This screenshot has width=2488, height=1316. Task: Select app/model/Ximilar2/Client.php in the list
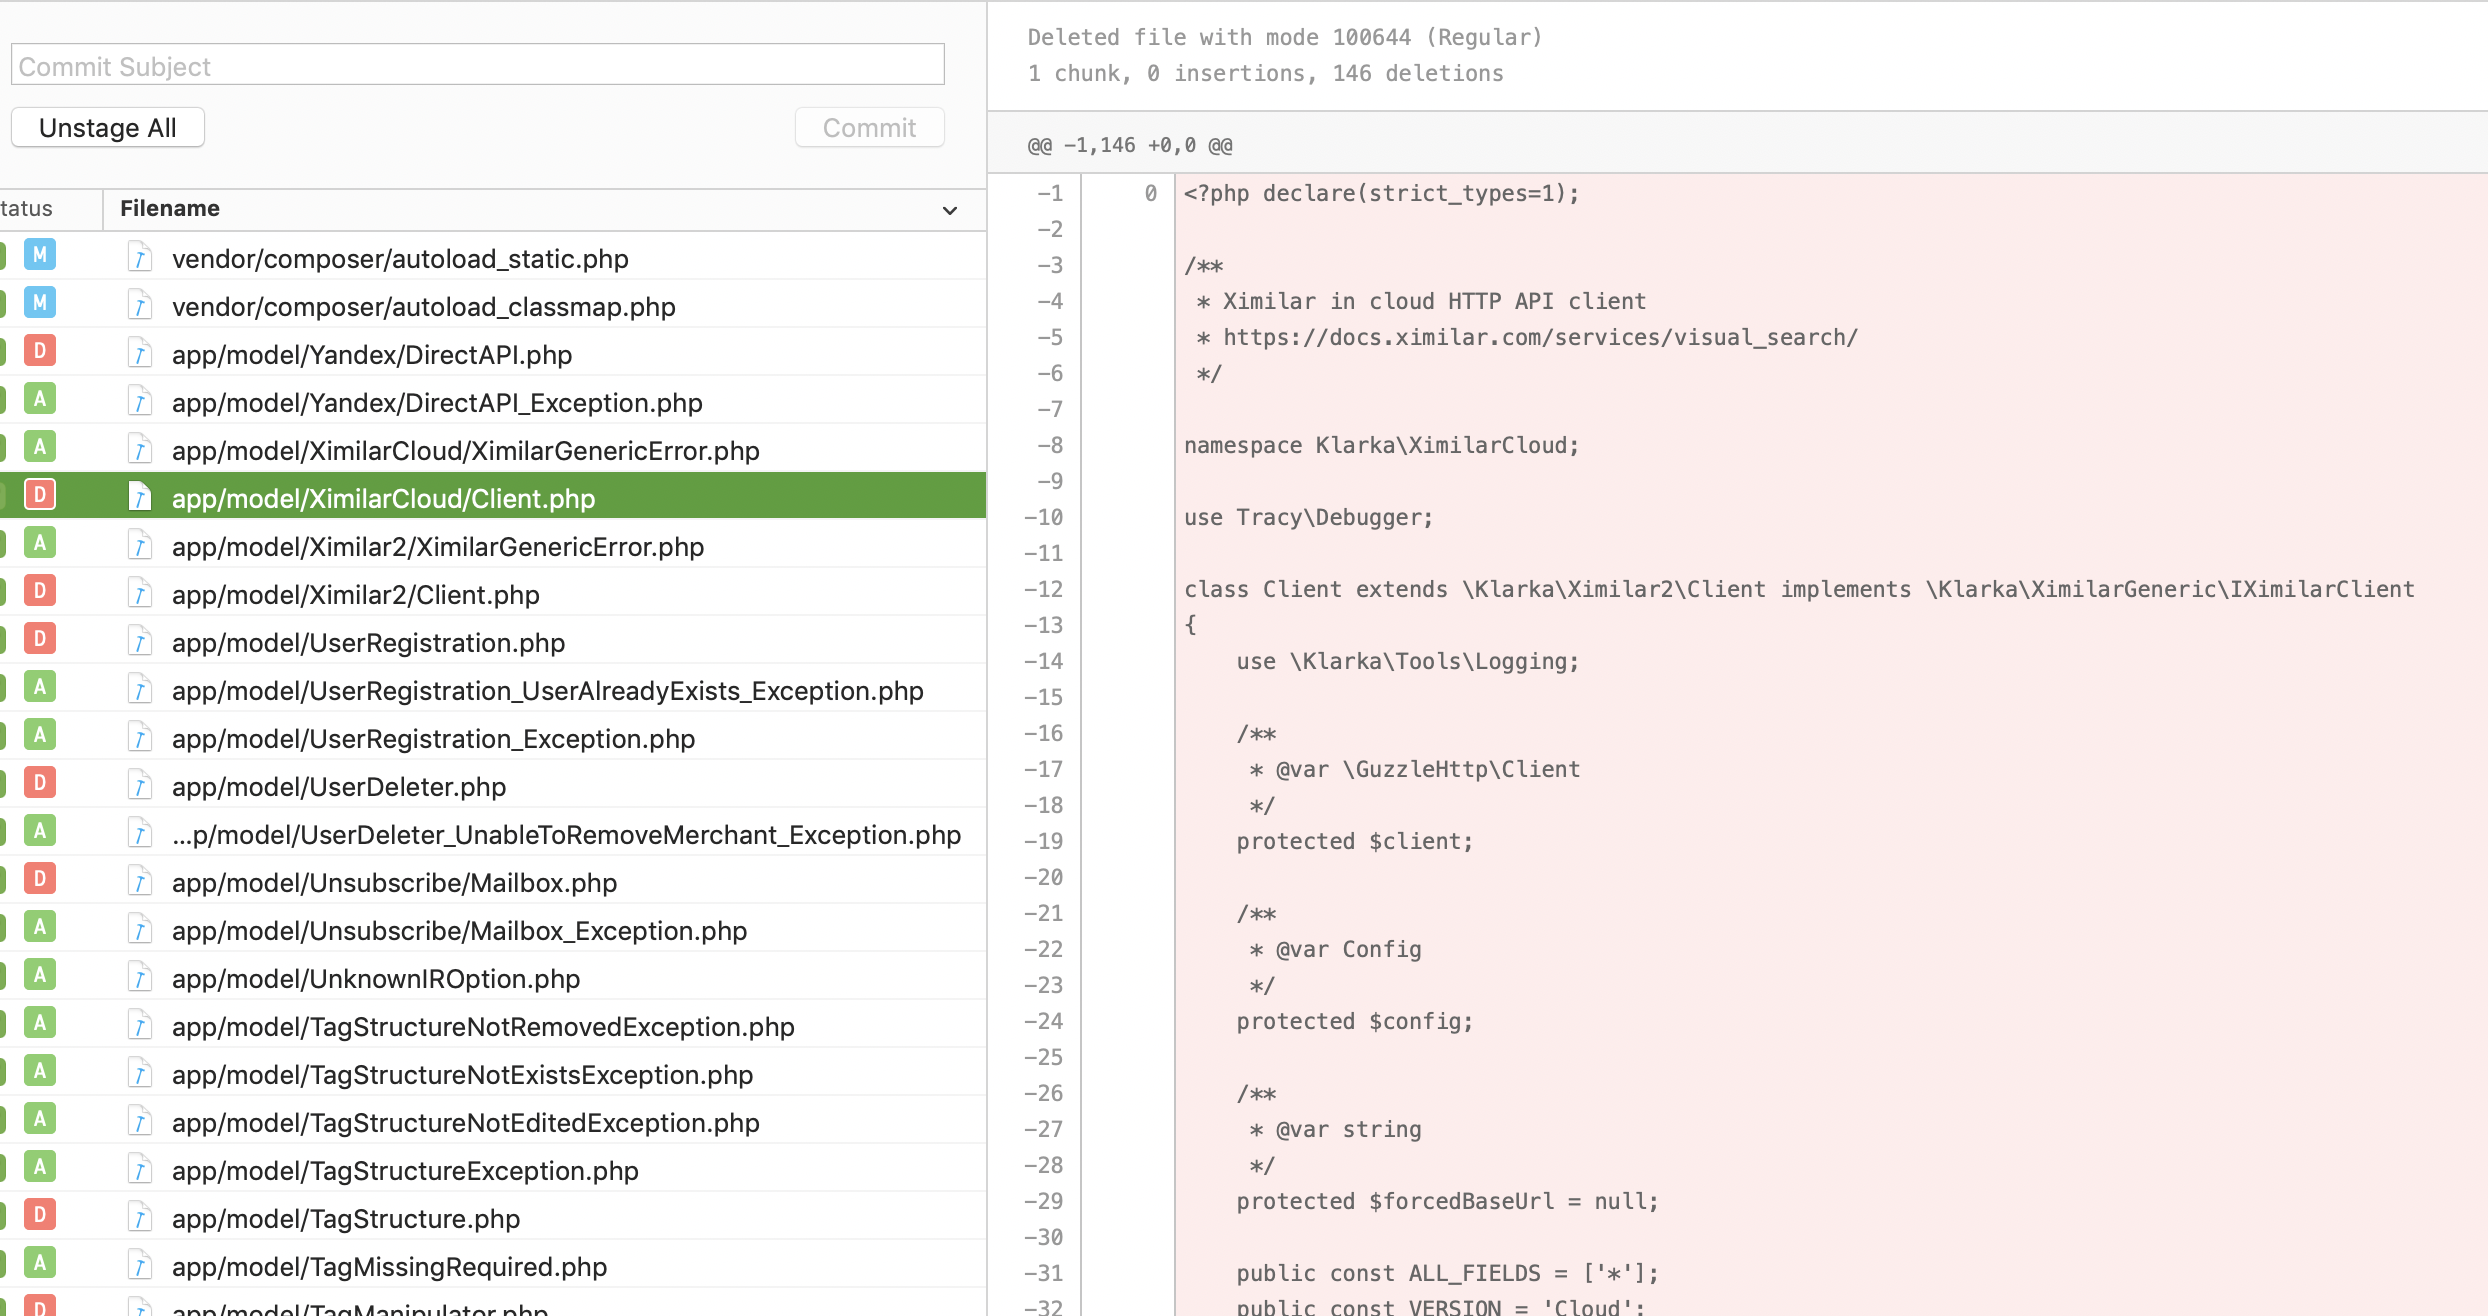355,595
